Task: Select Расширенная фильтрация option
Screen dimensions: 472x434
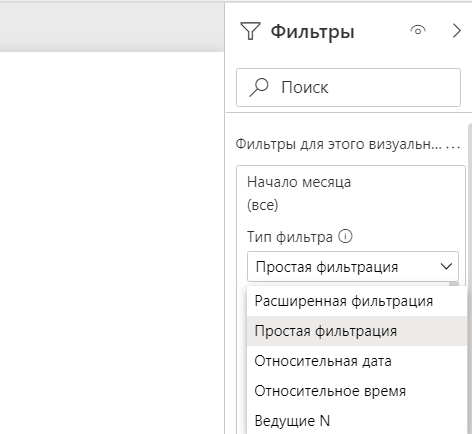Action: 357,301
